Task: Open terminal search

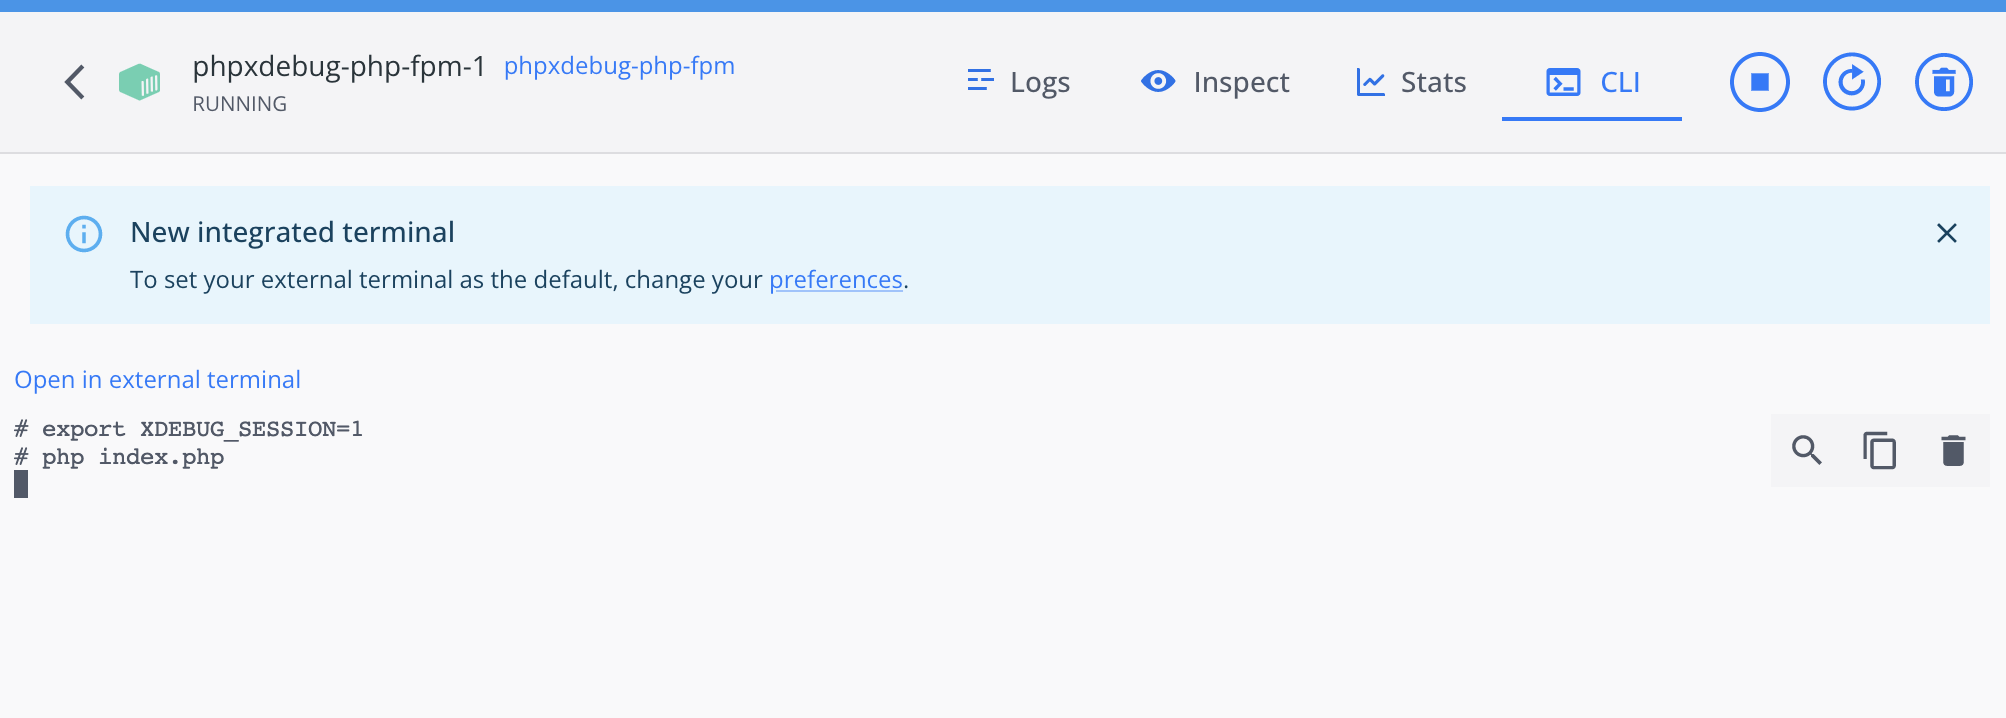Action: coord(1806,450)
